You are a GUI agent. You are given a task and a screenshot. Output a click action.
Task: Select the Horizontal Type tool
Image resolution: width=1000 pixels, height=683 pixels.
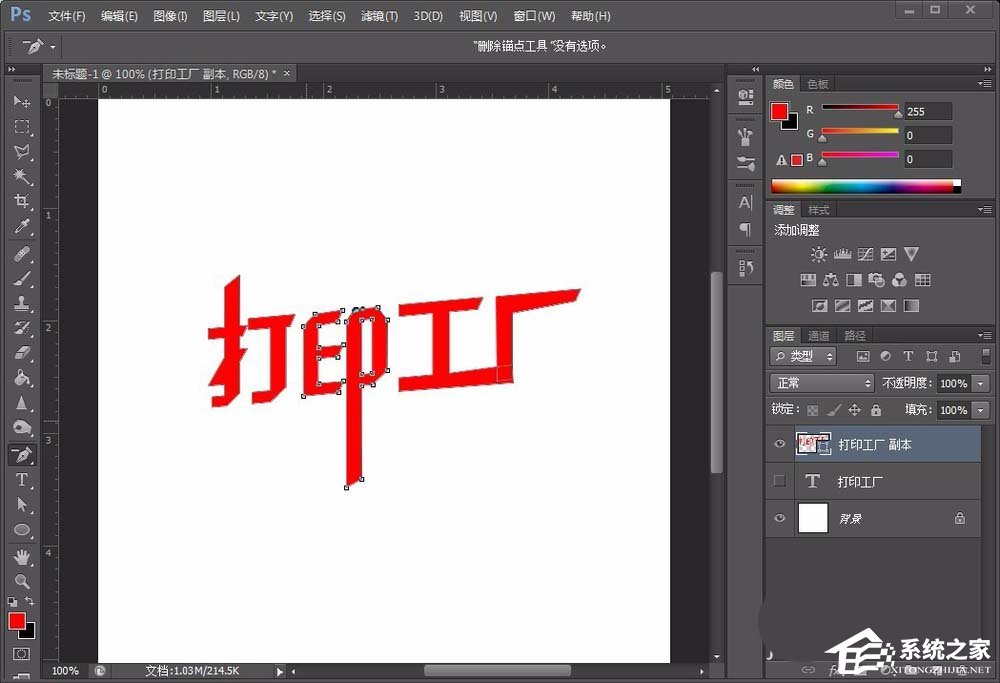point(22,481)
